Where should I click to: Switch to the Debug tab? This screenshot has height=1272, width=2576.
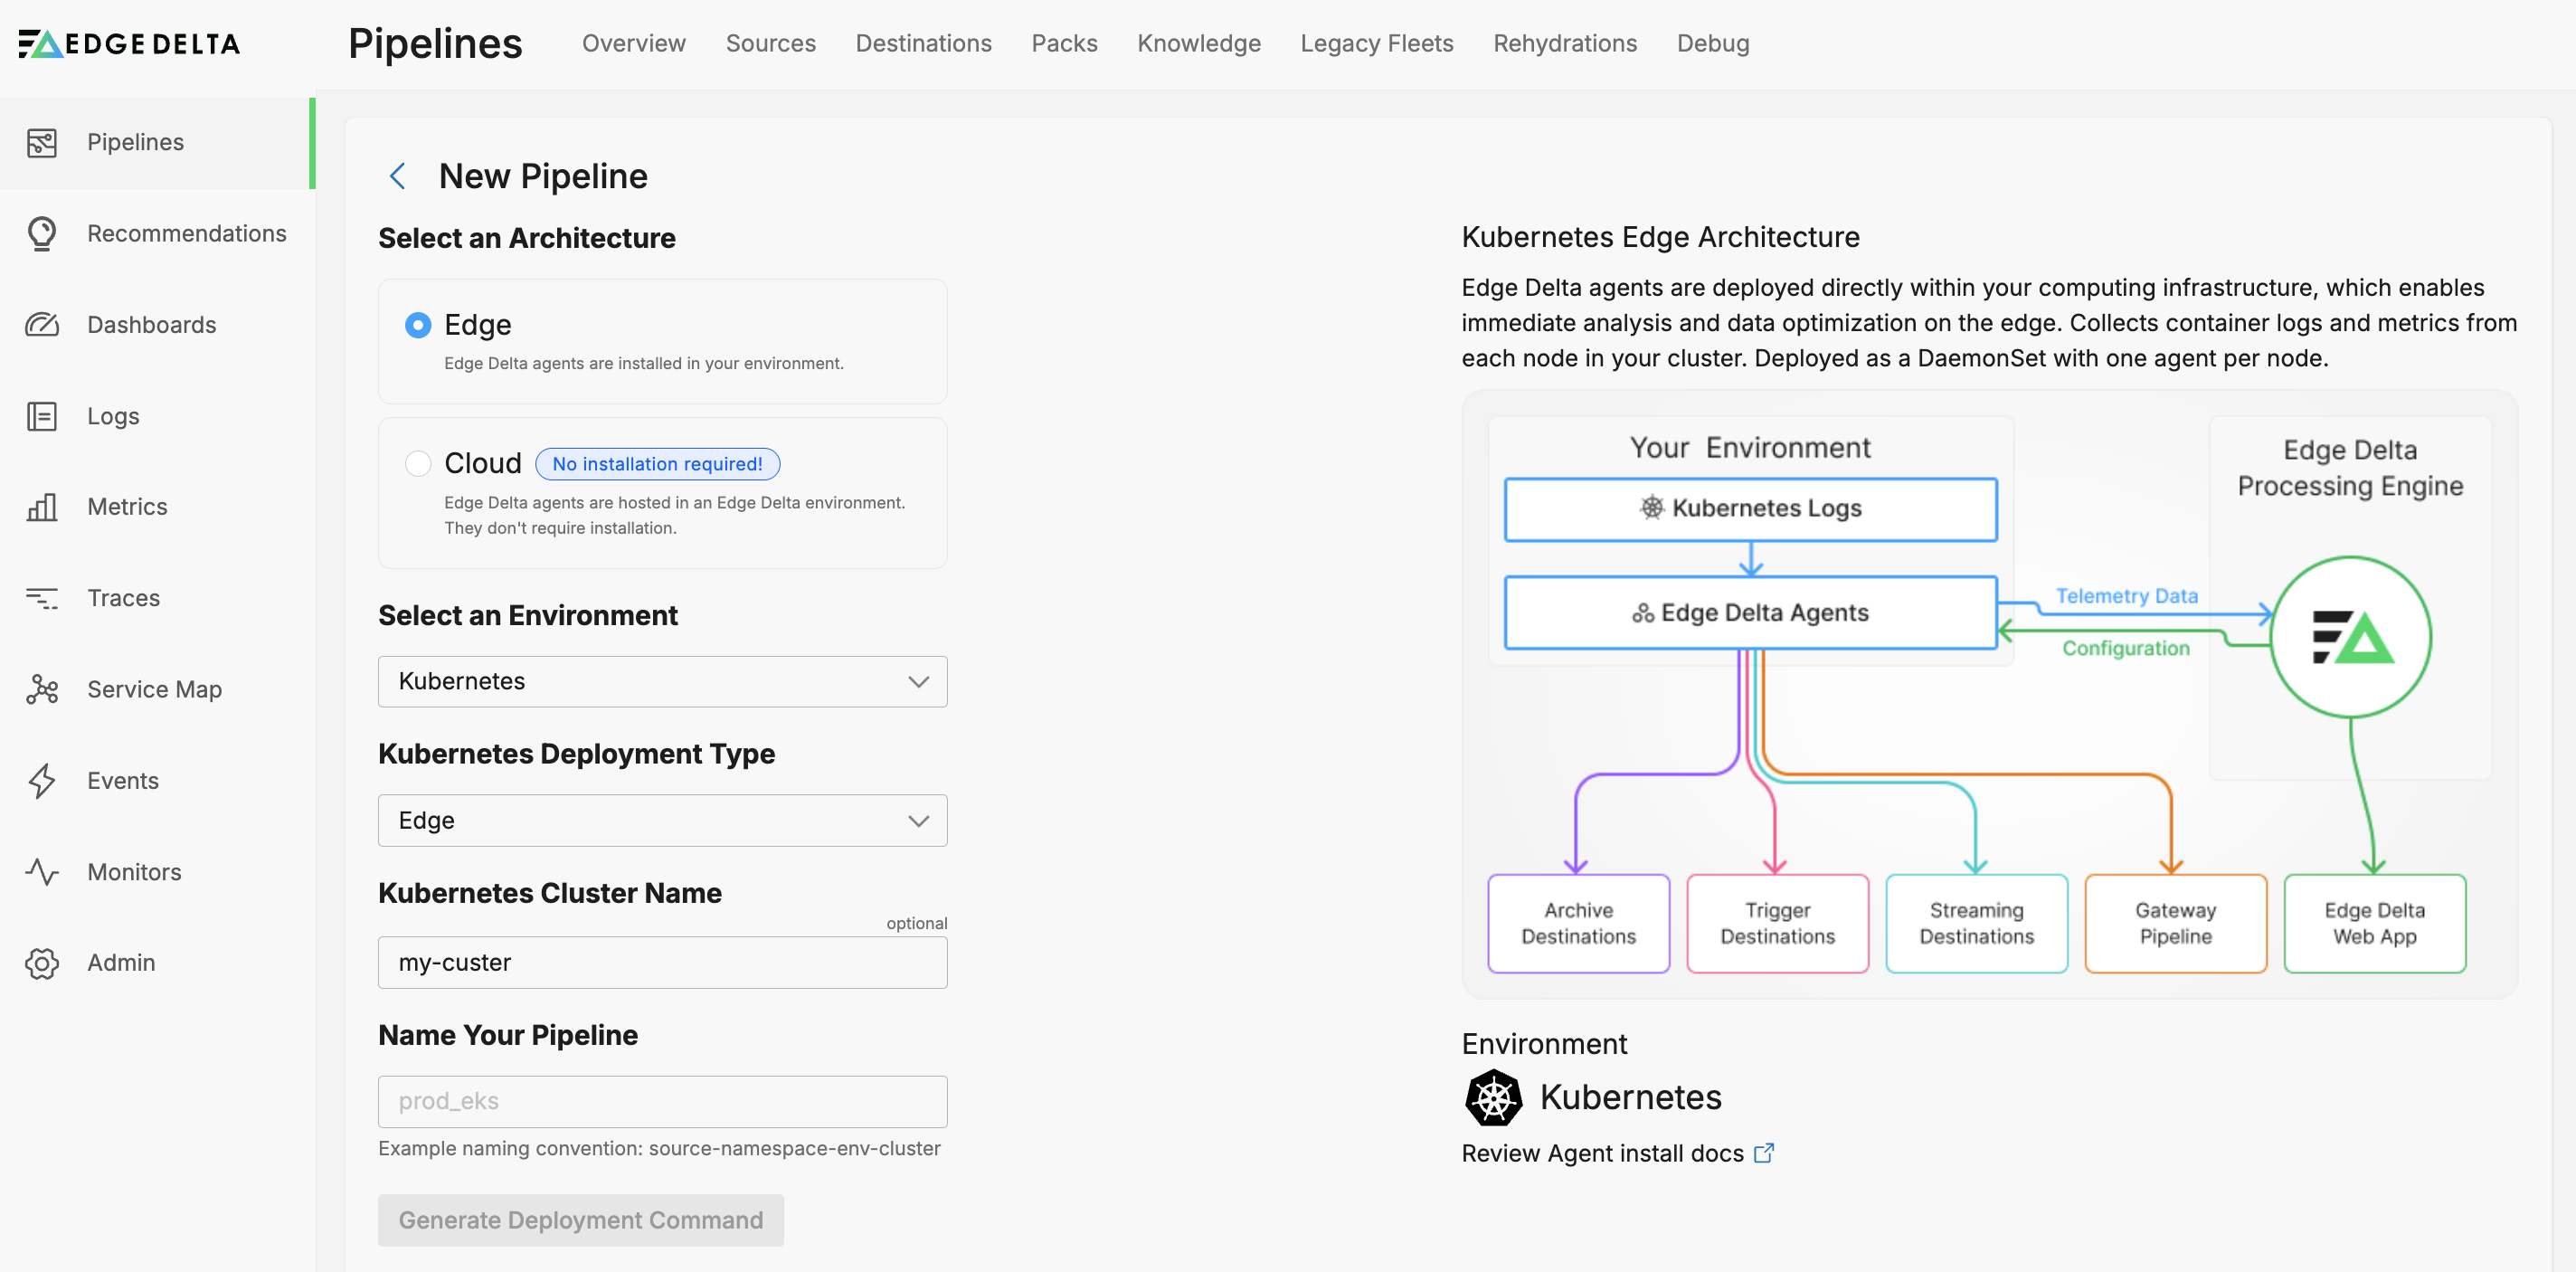tap(1712, 43)
